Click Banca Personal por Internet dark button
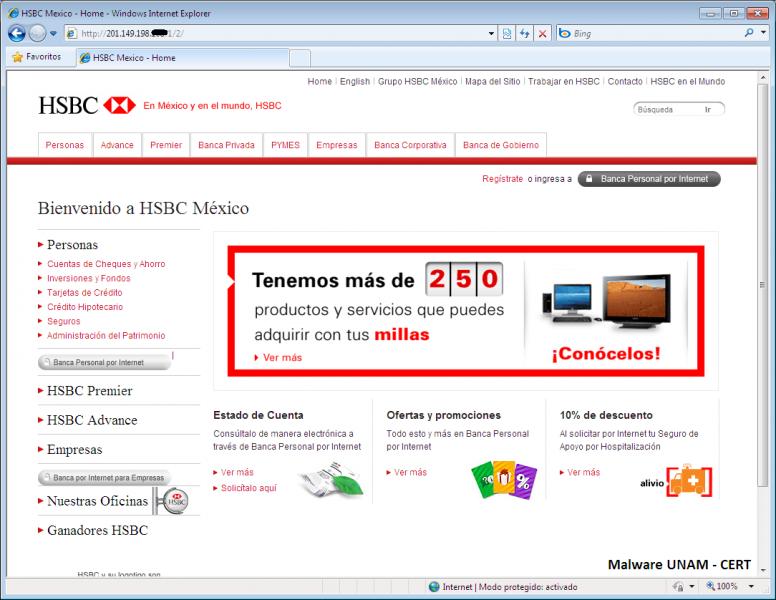 click(649, 179)
